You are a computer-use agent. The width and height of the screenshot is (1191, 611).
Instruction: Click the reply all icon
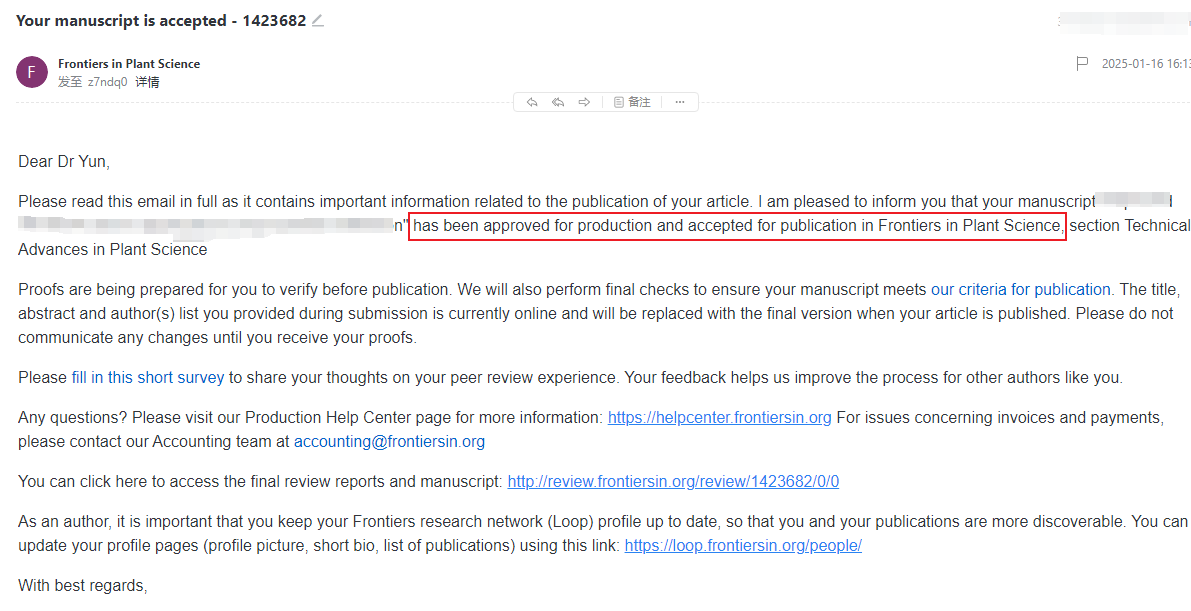tap(558, 102)
